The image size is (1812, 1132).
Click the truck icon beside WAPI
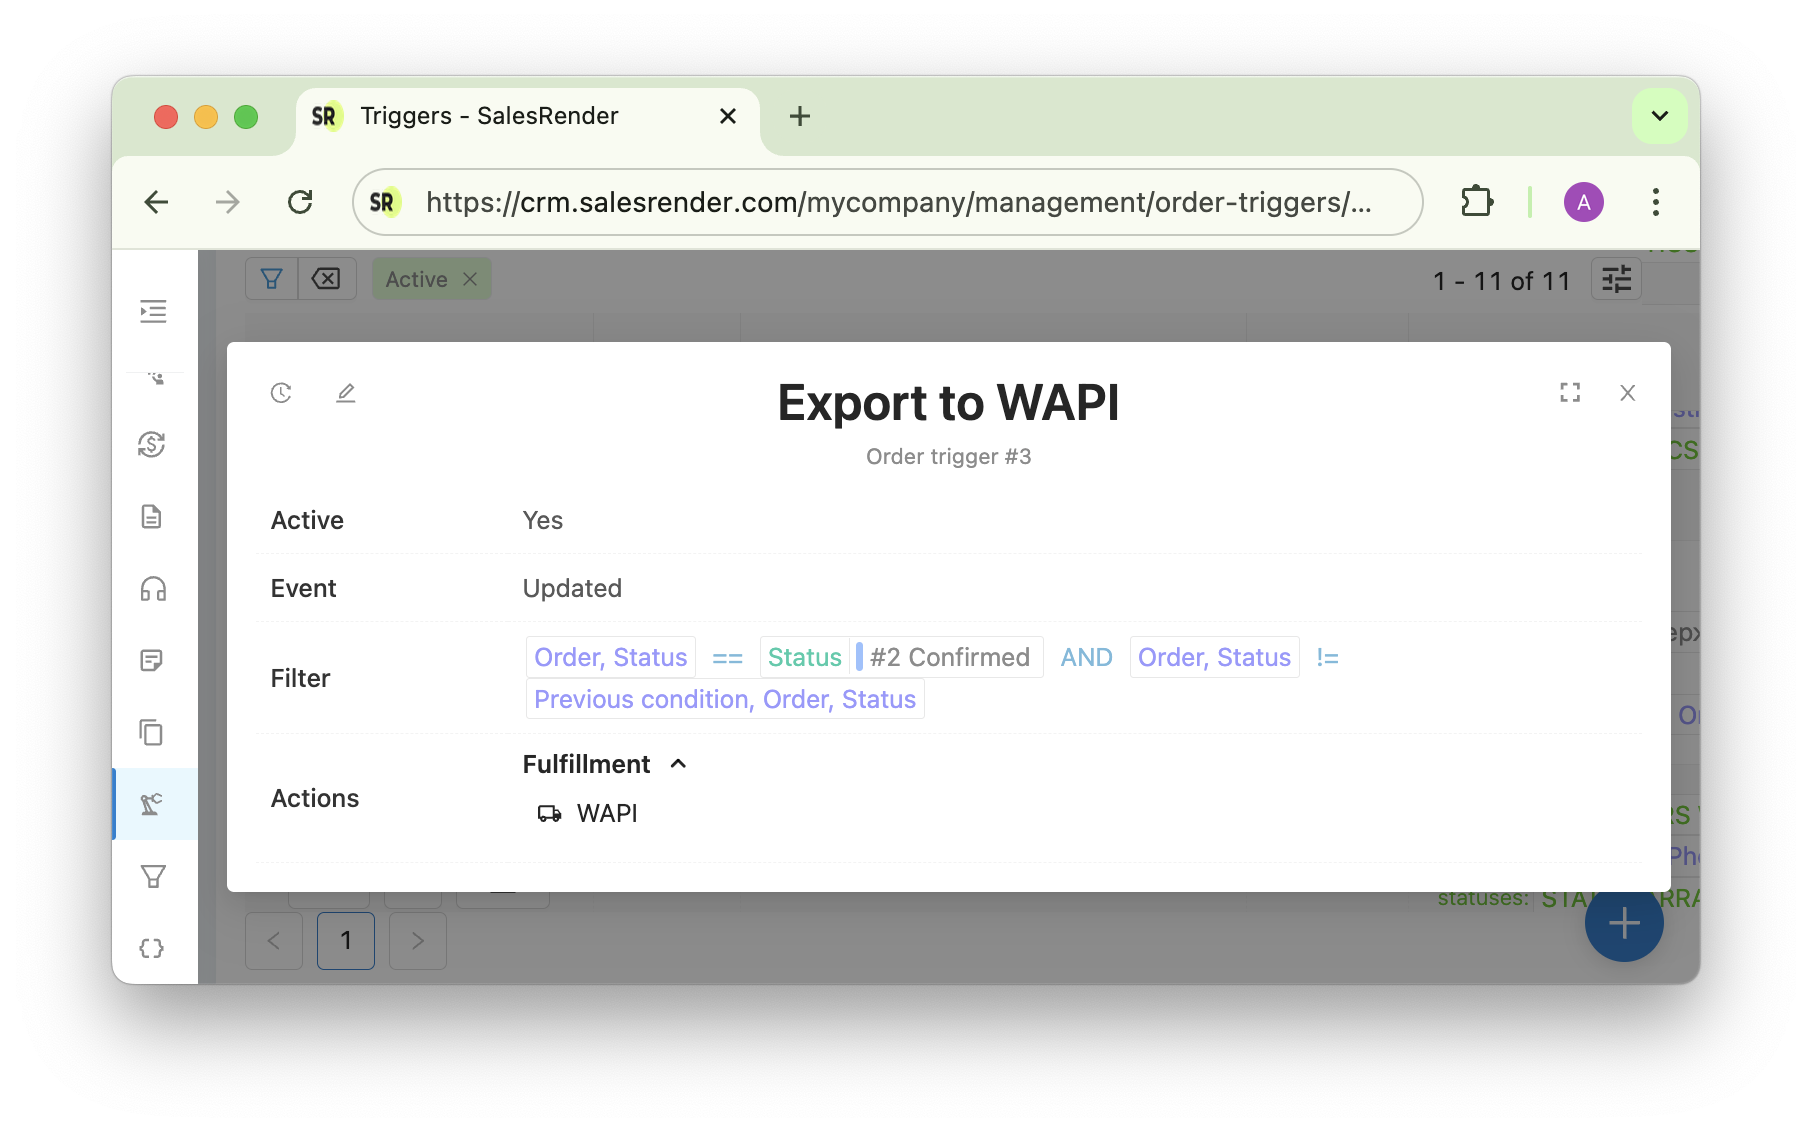tap(549, 813)
